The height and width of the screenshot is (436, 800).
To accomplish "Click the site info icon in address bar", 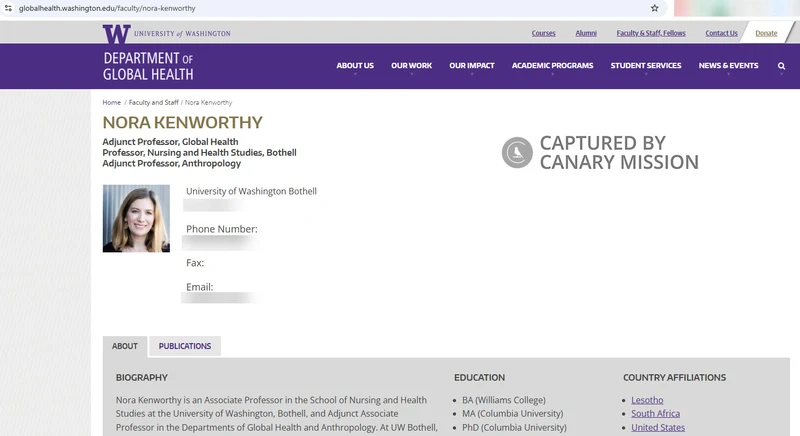I will point(8,8).
